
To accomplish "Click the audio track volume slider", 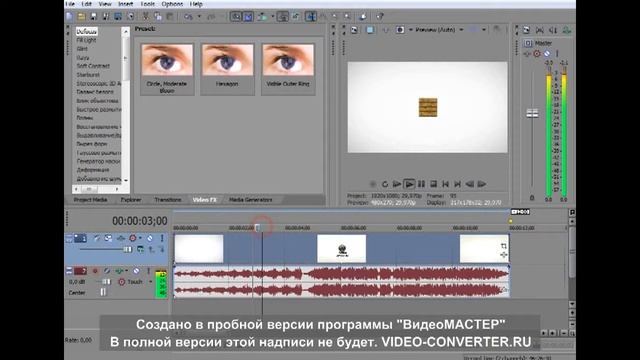I will click(107, 282).
